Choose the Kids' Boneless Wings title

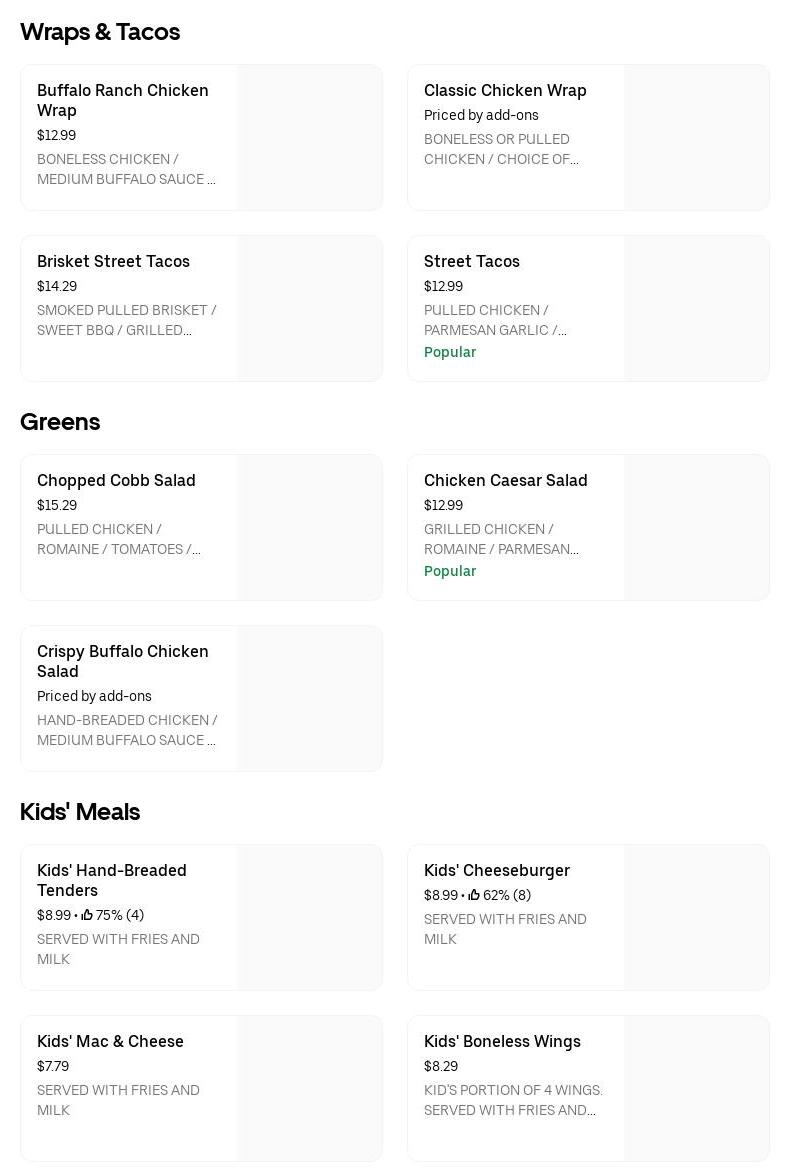click(502, 1041)
